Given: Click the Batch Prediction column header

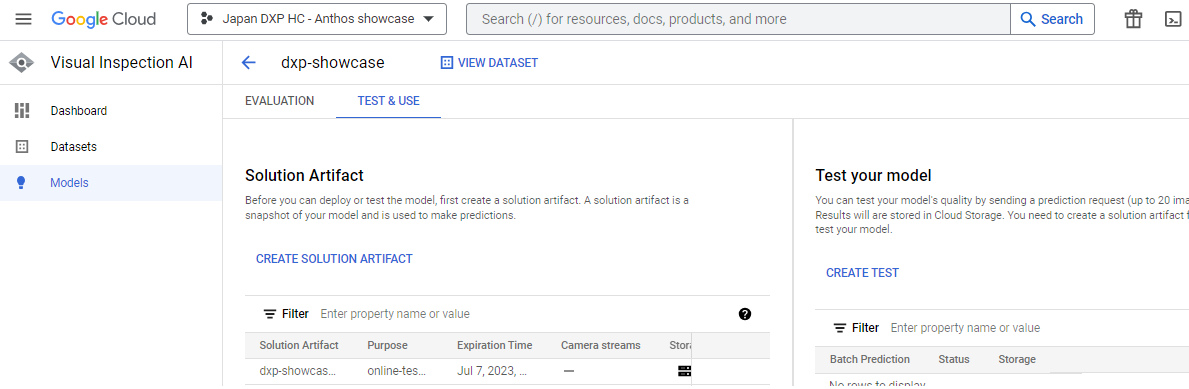Looking at the screenshot, I should (x=870, y=359).
